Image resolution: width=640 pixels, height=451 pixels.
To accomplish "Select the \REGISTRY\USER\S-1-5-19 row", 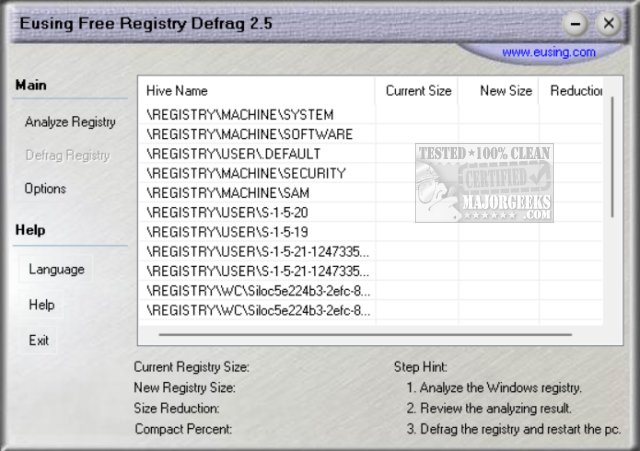I will tap(370, 232).
